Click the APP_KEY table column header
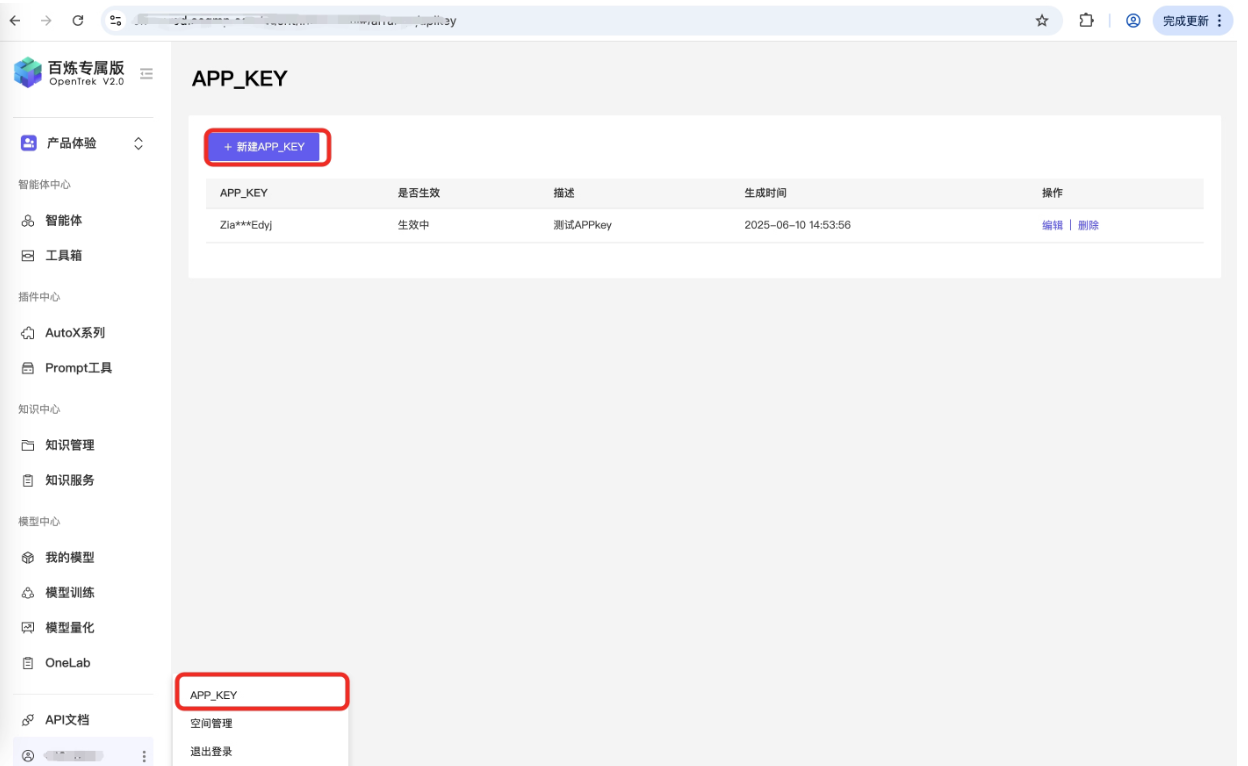Screen dimensions: 1248x766 [x=244, y=193]
